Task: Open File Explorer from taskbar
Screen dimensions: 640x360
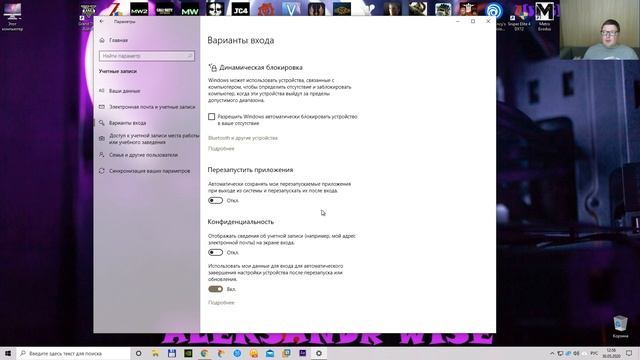Action: click(x=155, y=353)
